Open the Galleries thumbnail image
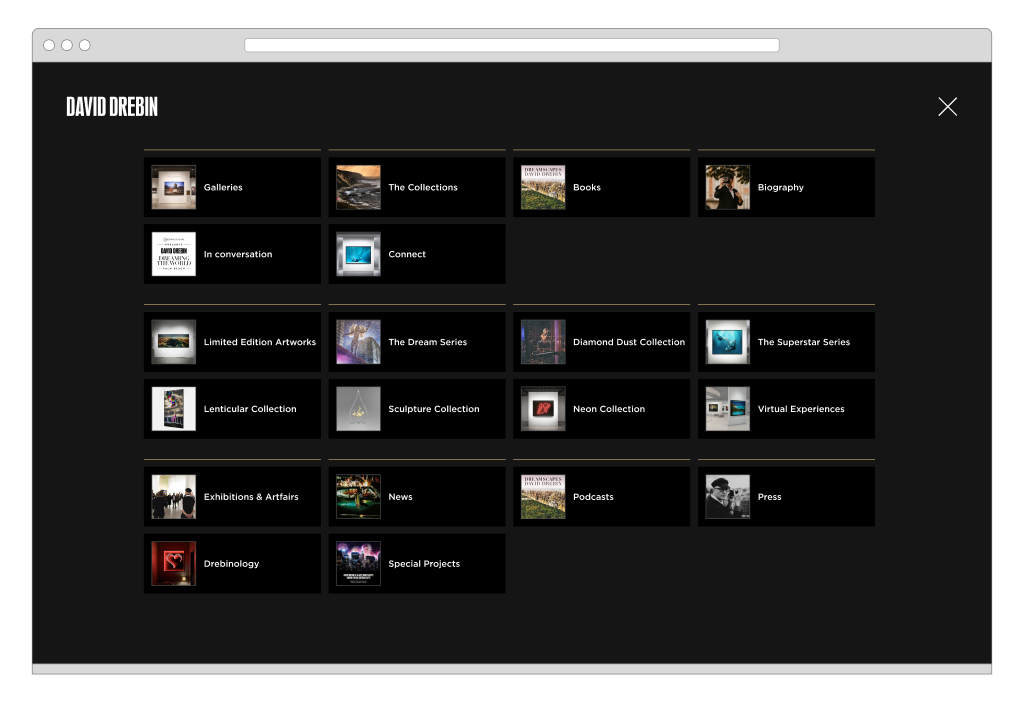The height and width of the screenshot is (726, 1024). pyautogui.click(x=174, y=187)
